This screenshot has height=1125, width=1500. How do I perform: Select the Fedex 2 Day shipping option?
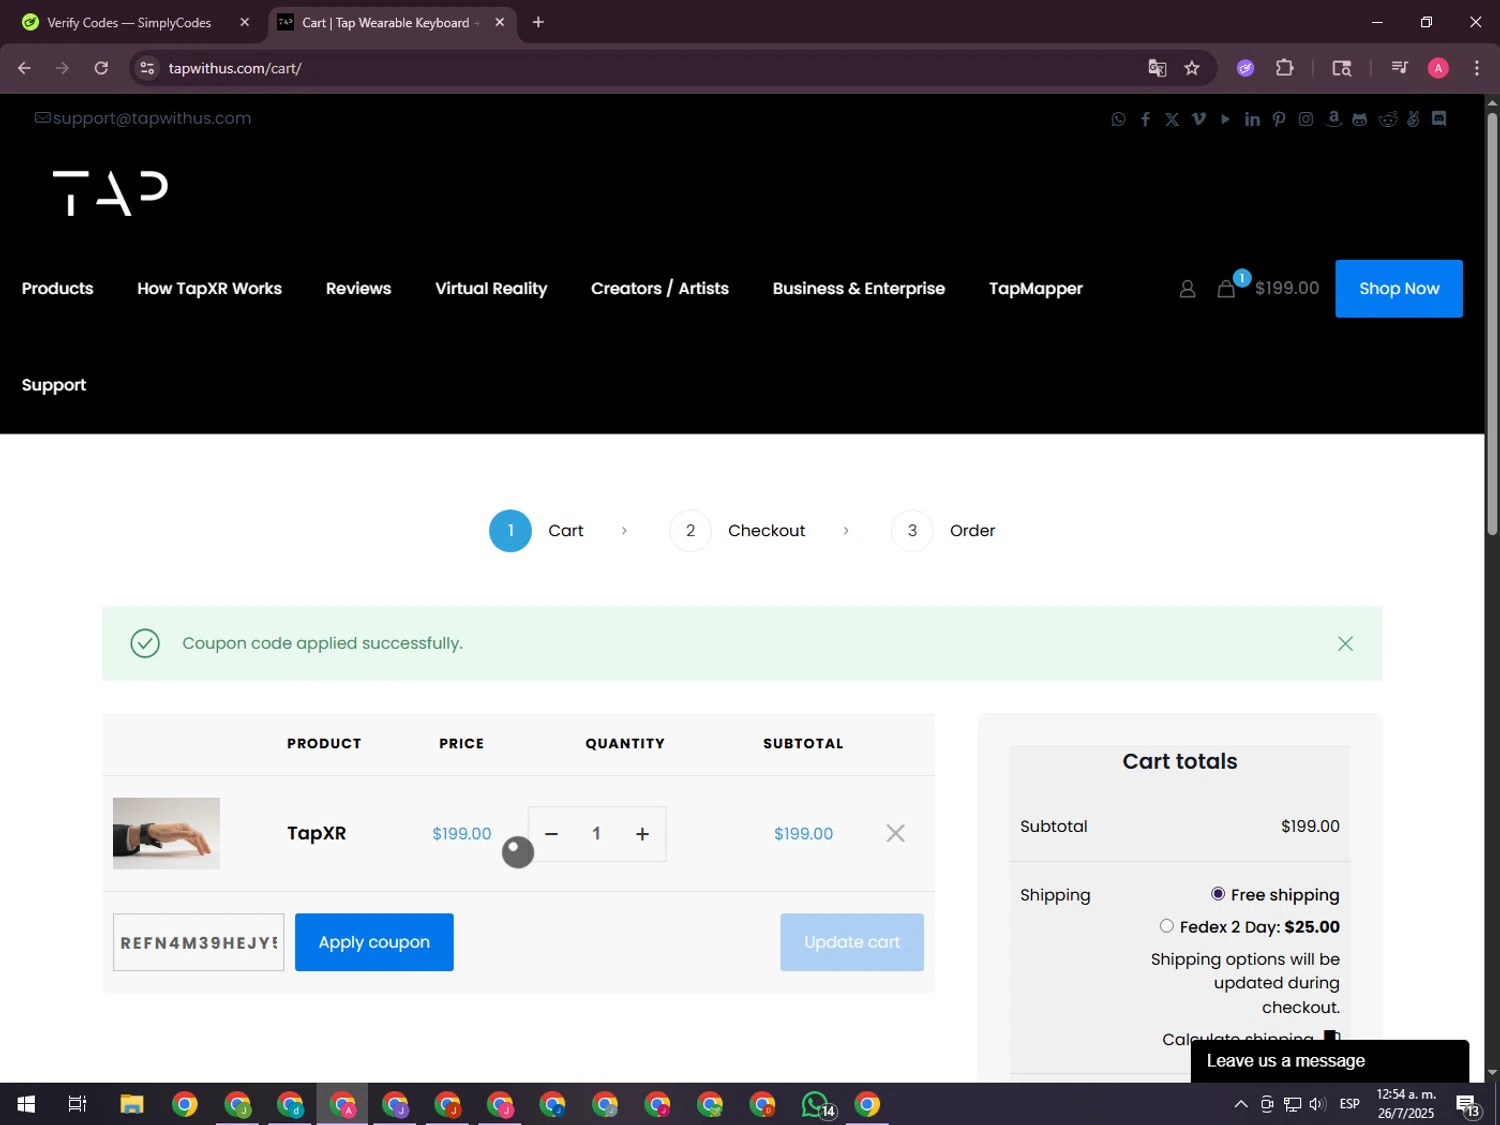[x=1166, y=926]
